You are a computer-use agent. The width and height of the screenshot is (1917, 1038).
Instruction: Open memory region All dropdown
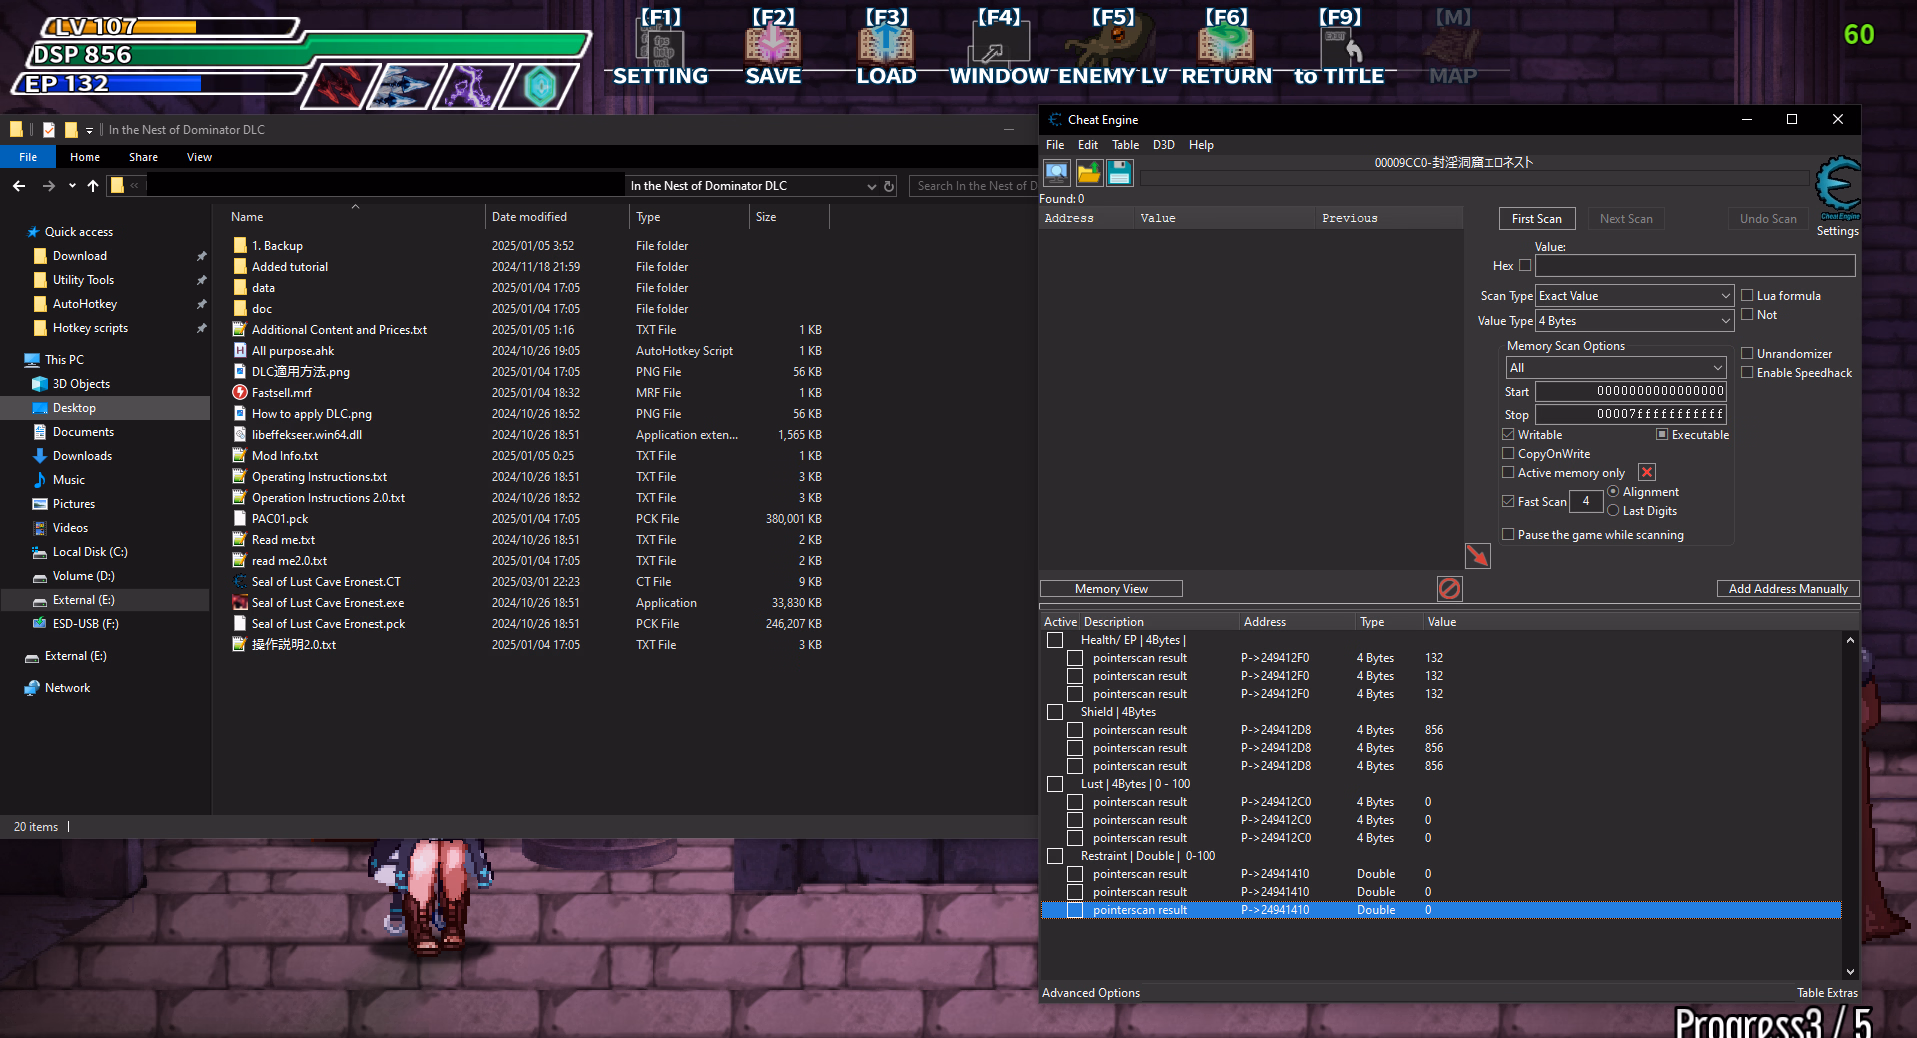(1616, 368)
